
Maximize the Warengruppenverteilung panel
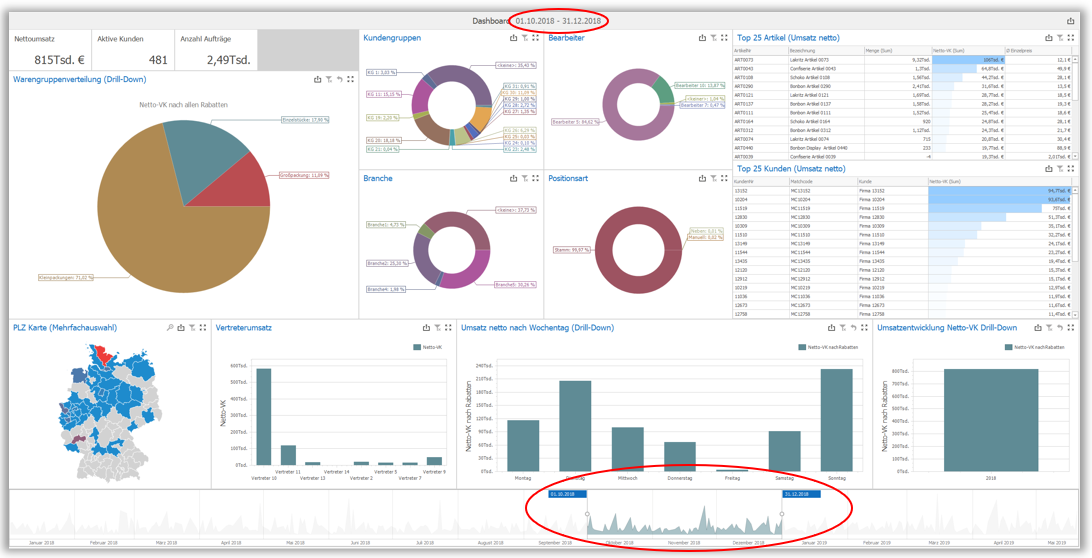coord(350,79)
